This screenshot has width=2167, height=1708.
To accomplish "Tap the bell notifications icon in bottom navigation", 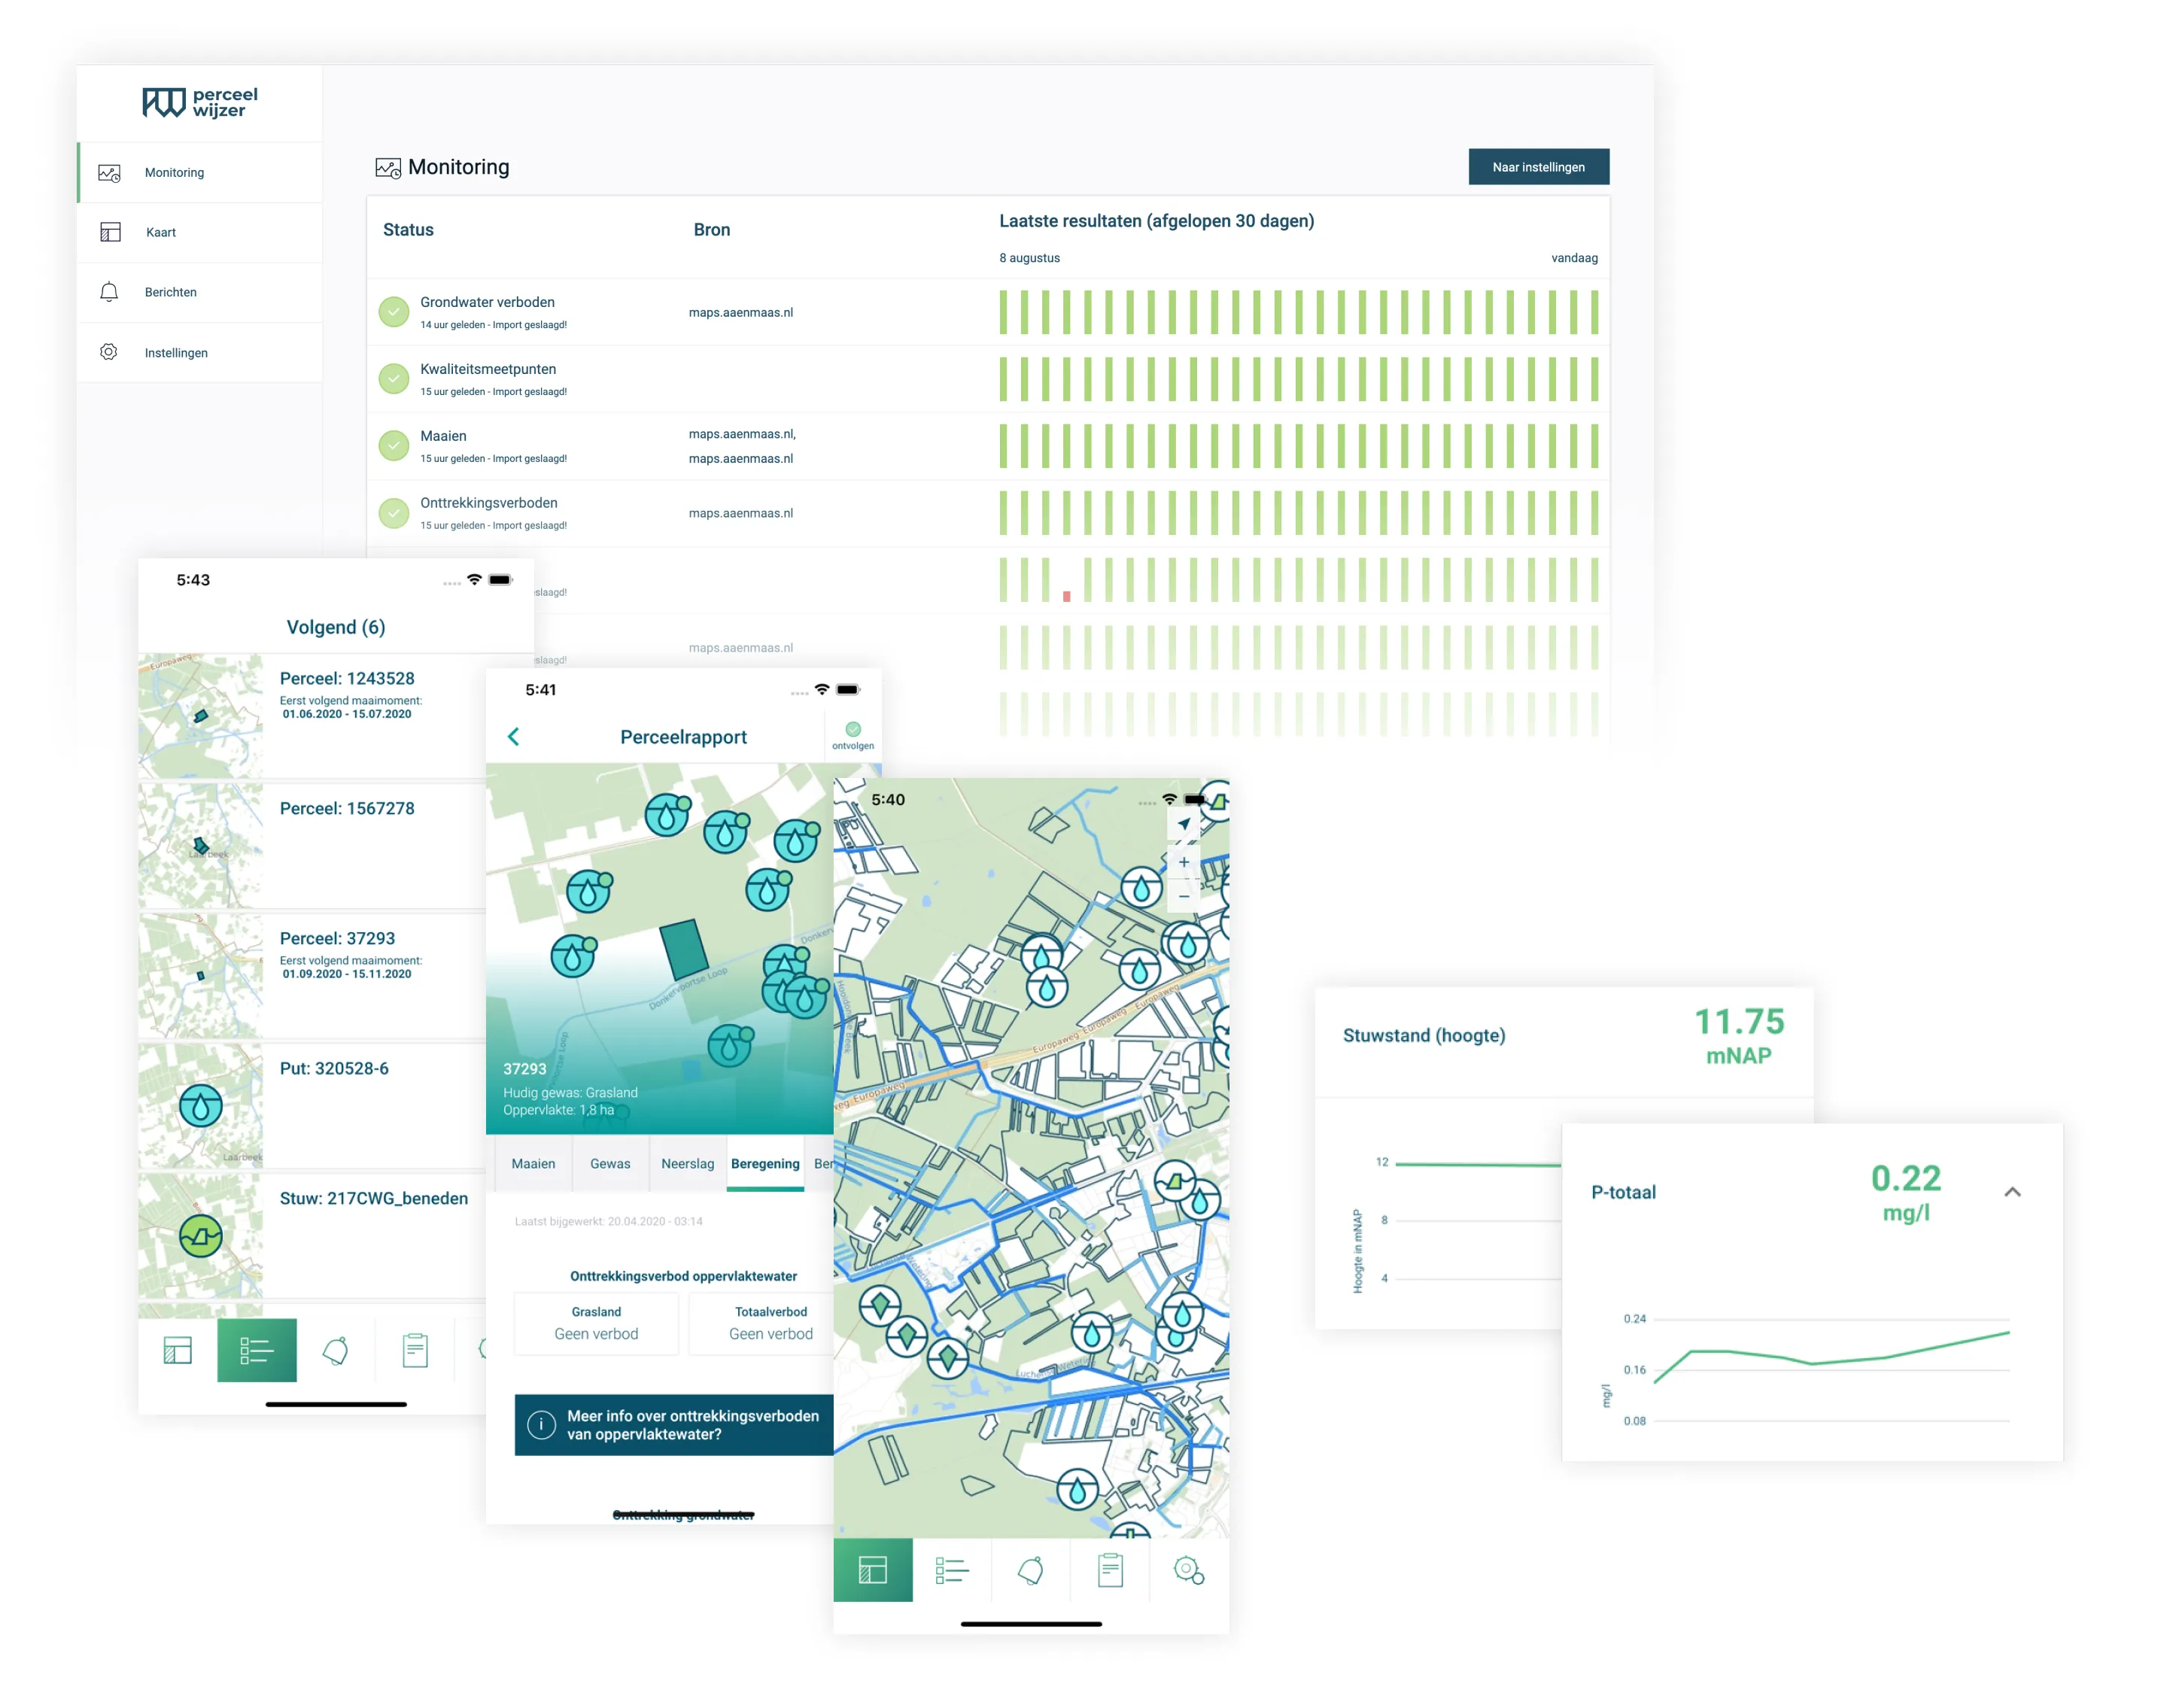I will point(1031,1570).
